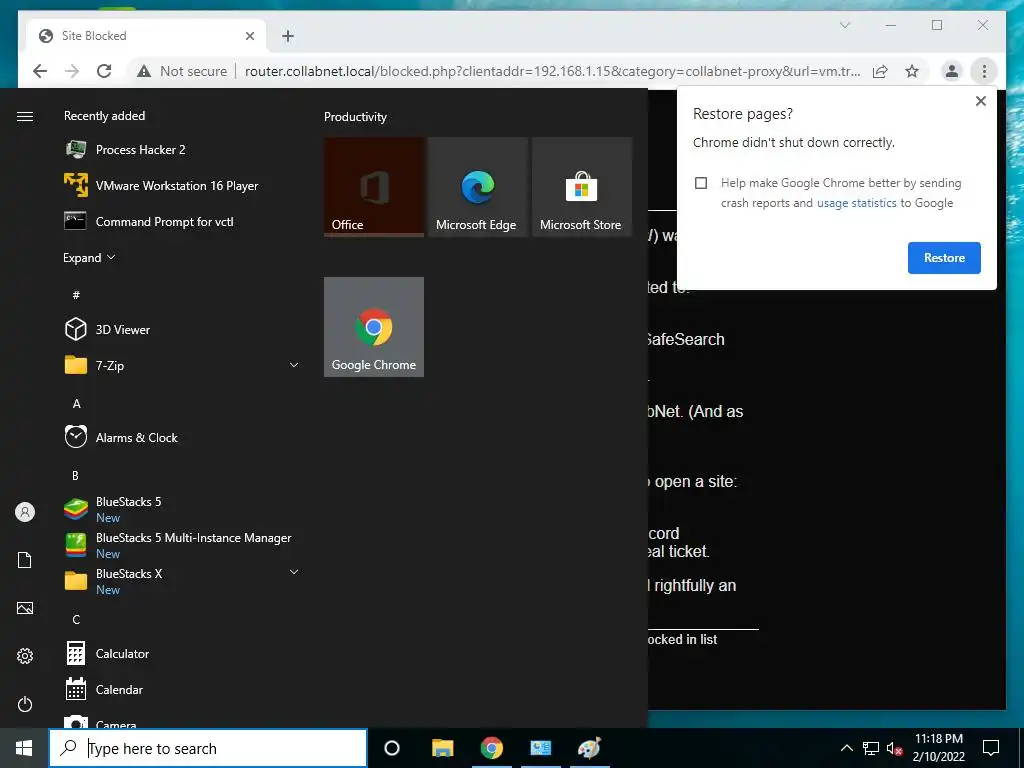Jump to letter A section header
Screen dimensions: 1024x768
[x=76, y=404]
